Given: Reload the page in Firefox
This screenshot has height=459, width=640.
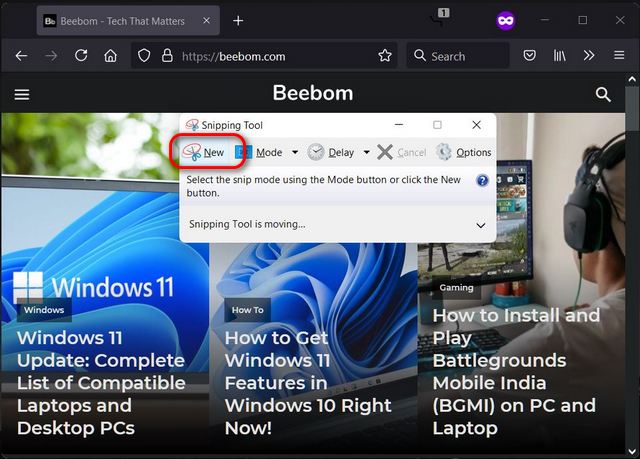Looking at the screenshot, I should (81, 56).
